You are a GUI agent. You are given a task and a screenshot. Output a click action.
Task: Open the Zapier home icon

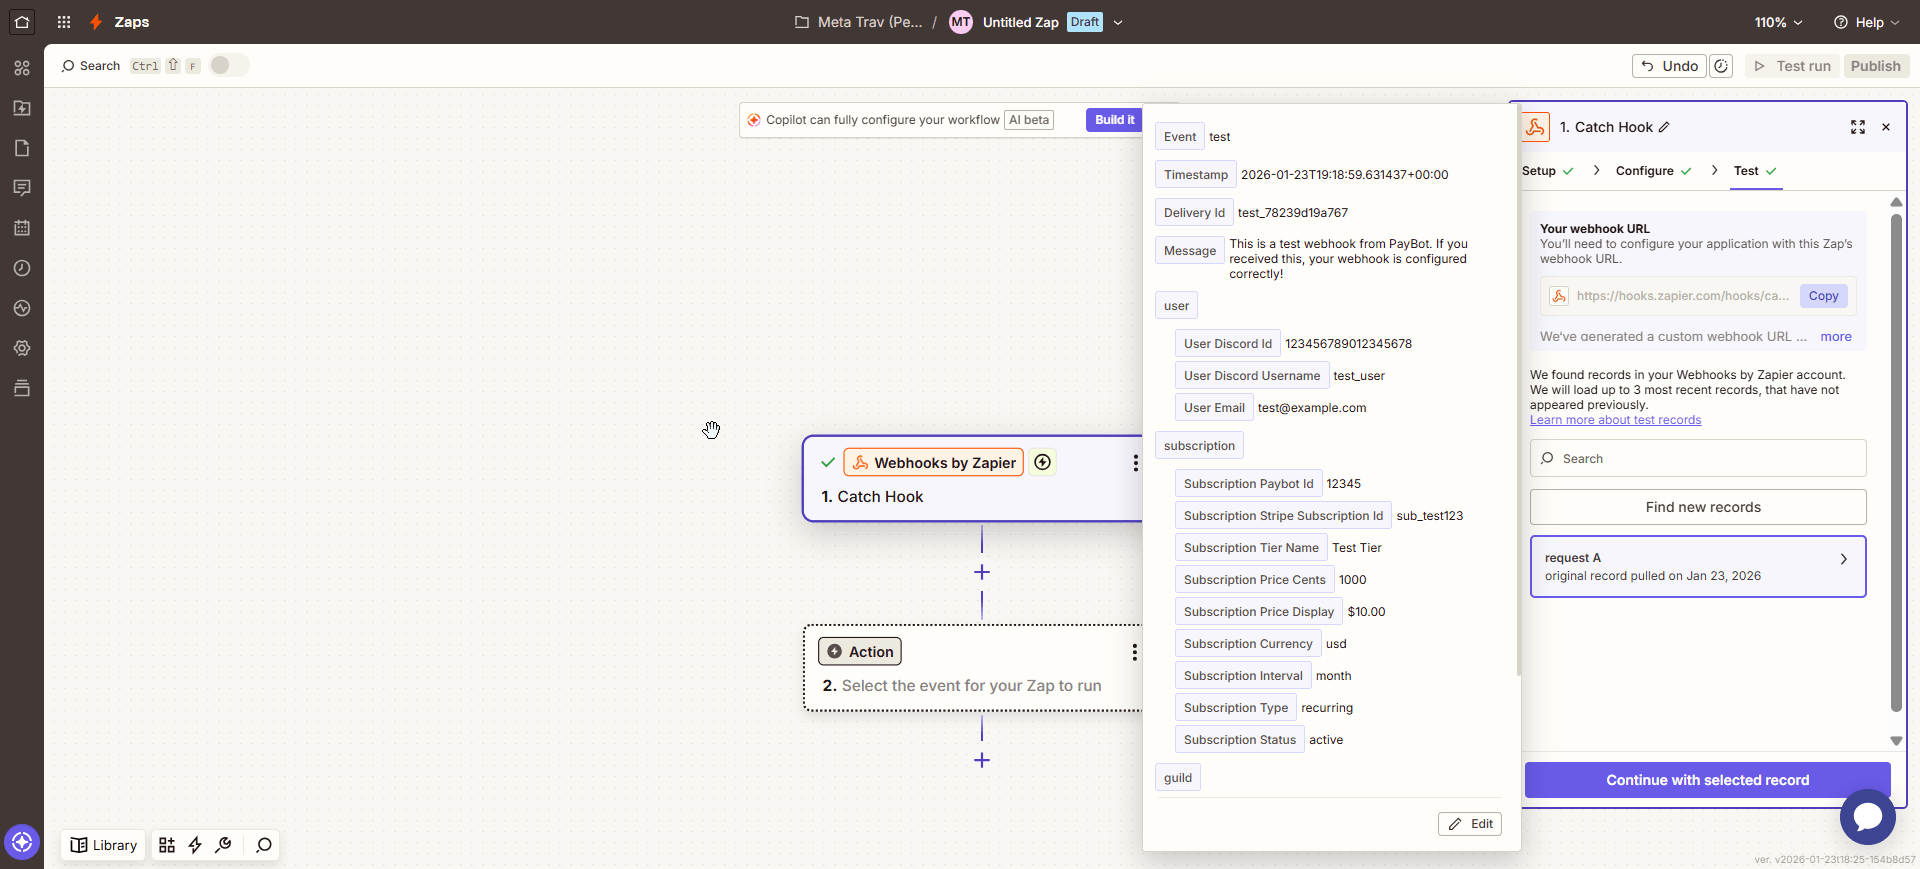click(x=22, y=22)
